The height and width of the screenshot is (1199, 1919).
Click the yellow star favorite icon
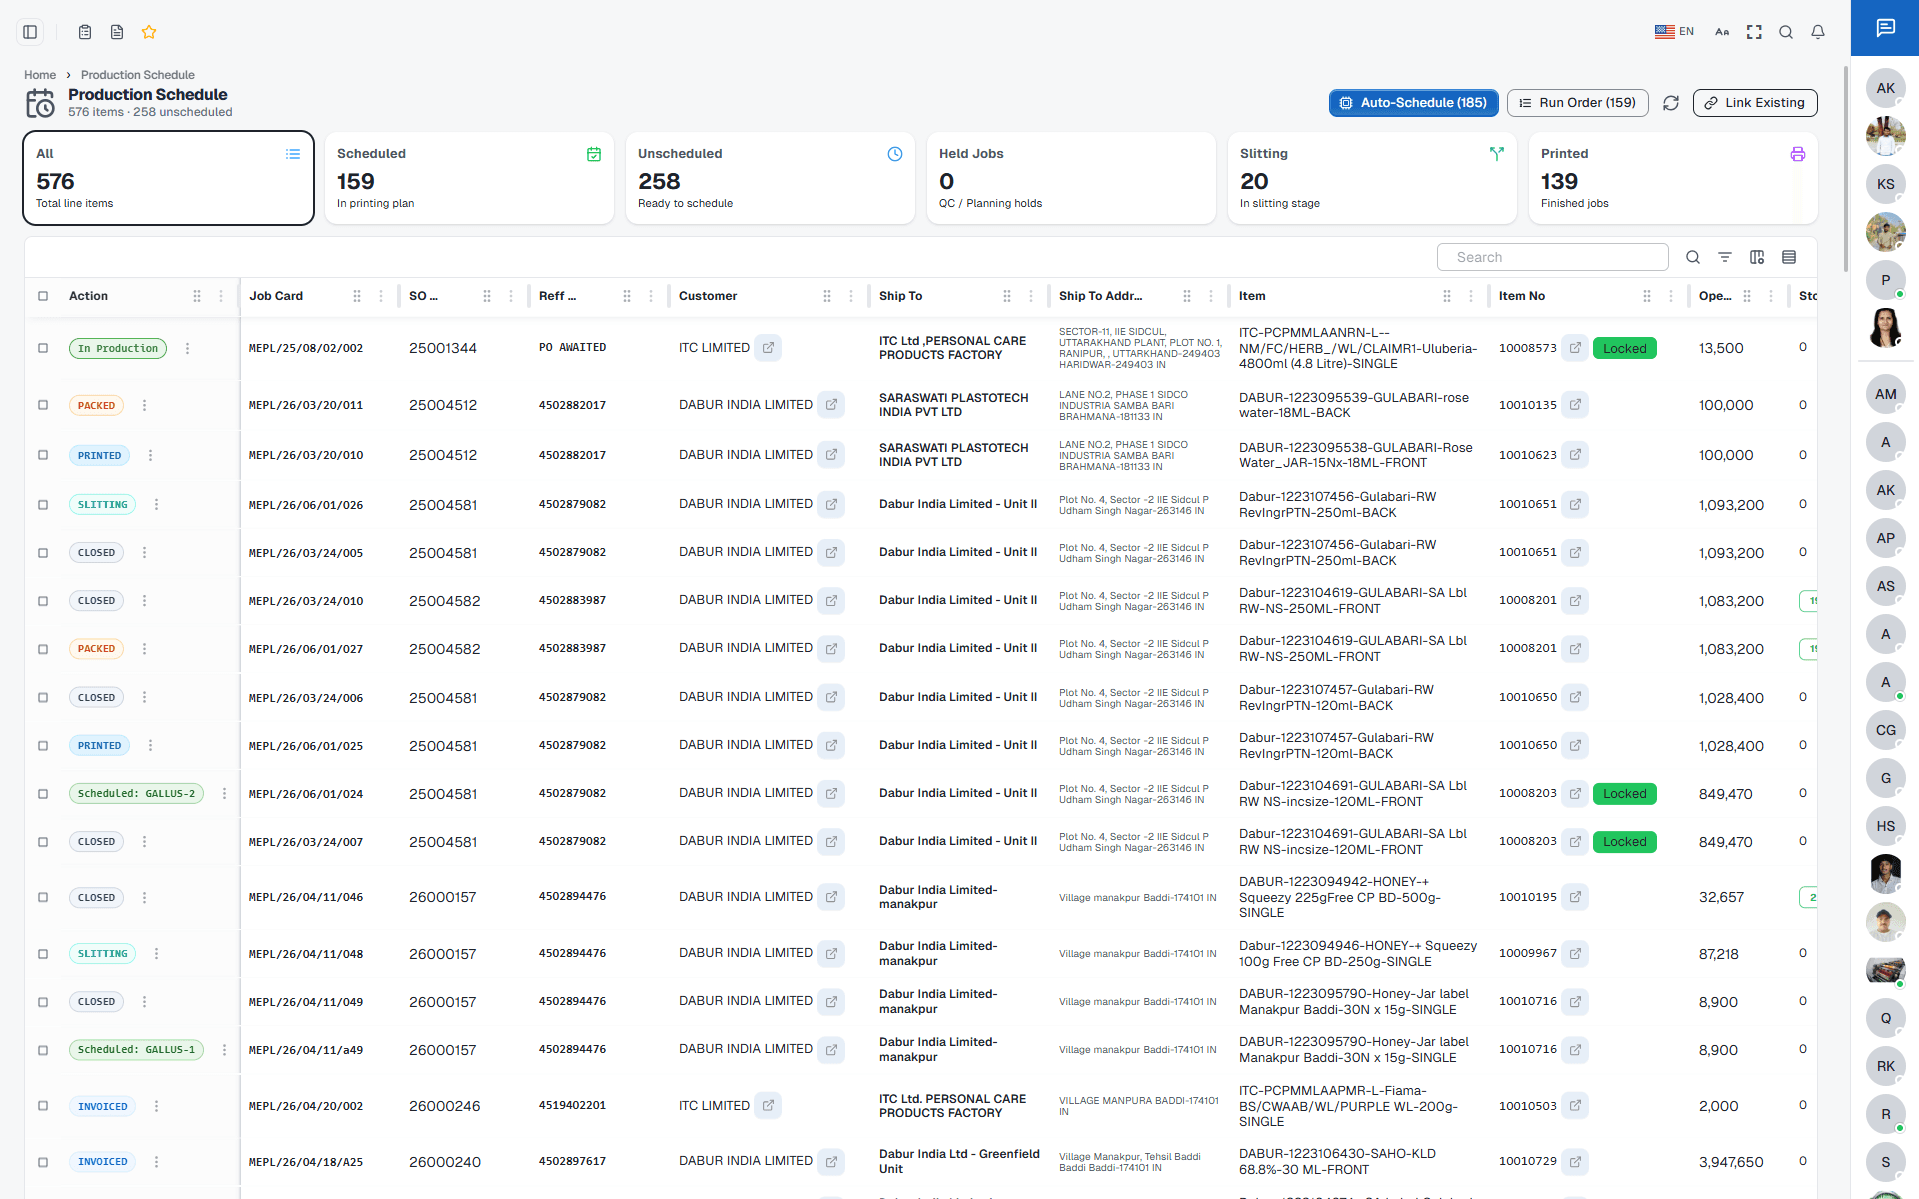[x=149, y=32]
